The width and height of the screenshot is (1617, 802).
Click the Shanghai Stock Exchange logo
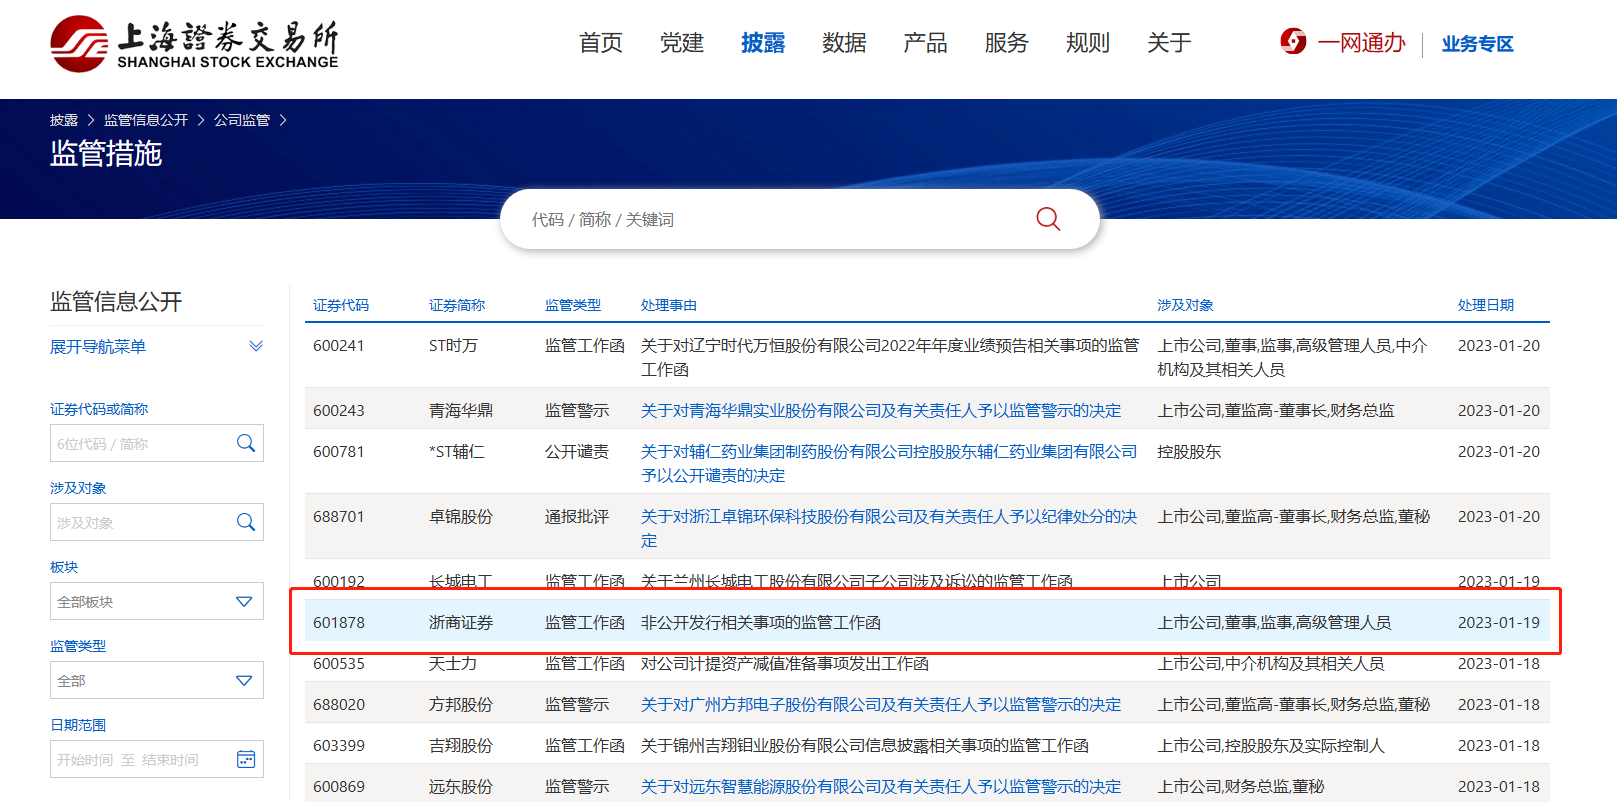point(195,43)
